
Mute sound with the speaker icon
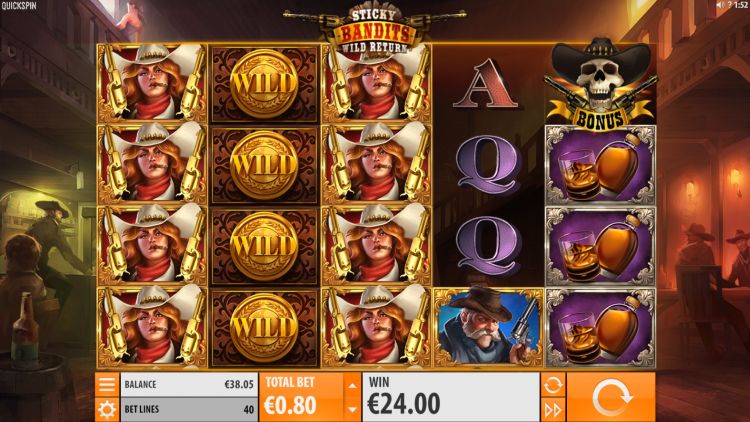(720, 5)
